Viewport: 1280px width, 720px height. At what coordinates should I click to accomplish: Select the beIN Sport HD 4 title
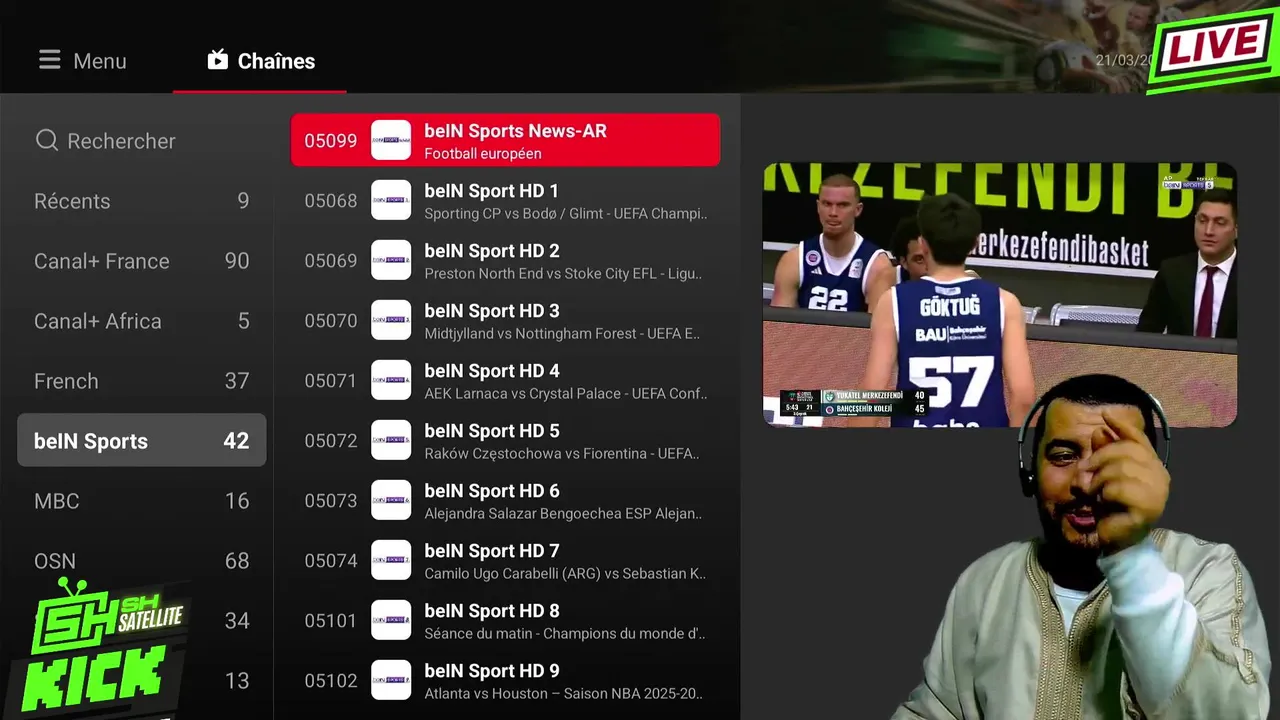(x=491, y=371)
